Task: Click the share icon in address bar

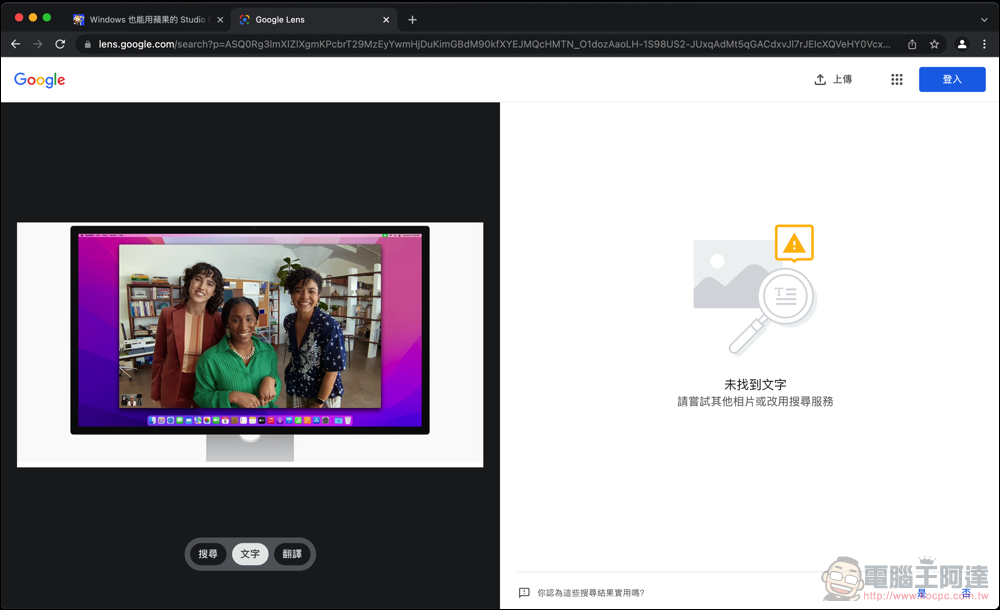Action: (912, 44)
